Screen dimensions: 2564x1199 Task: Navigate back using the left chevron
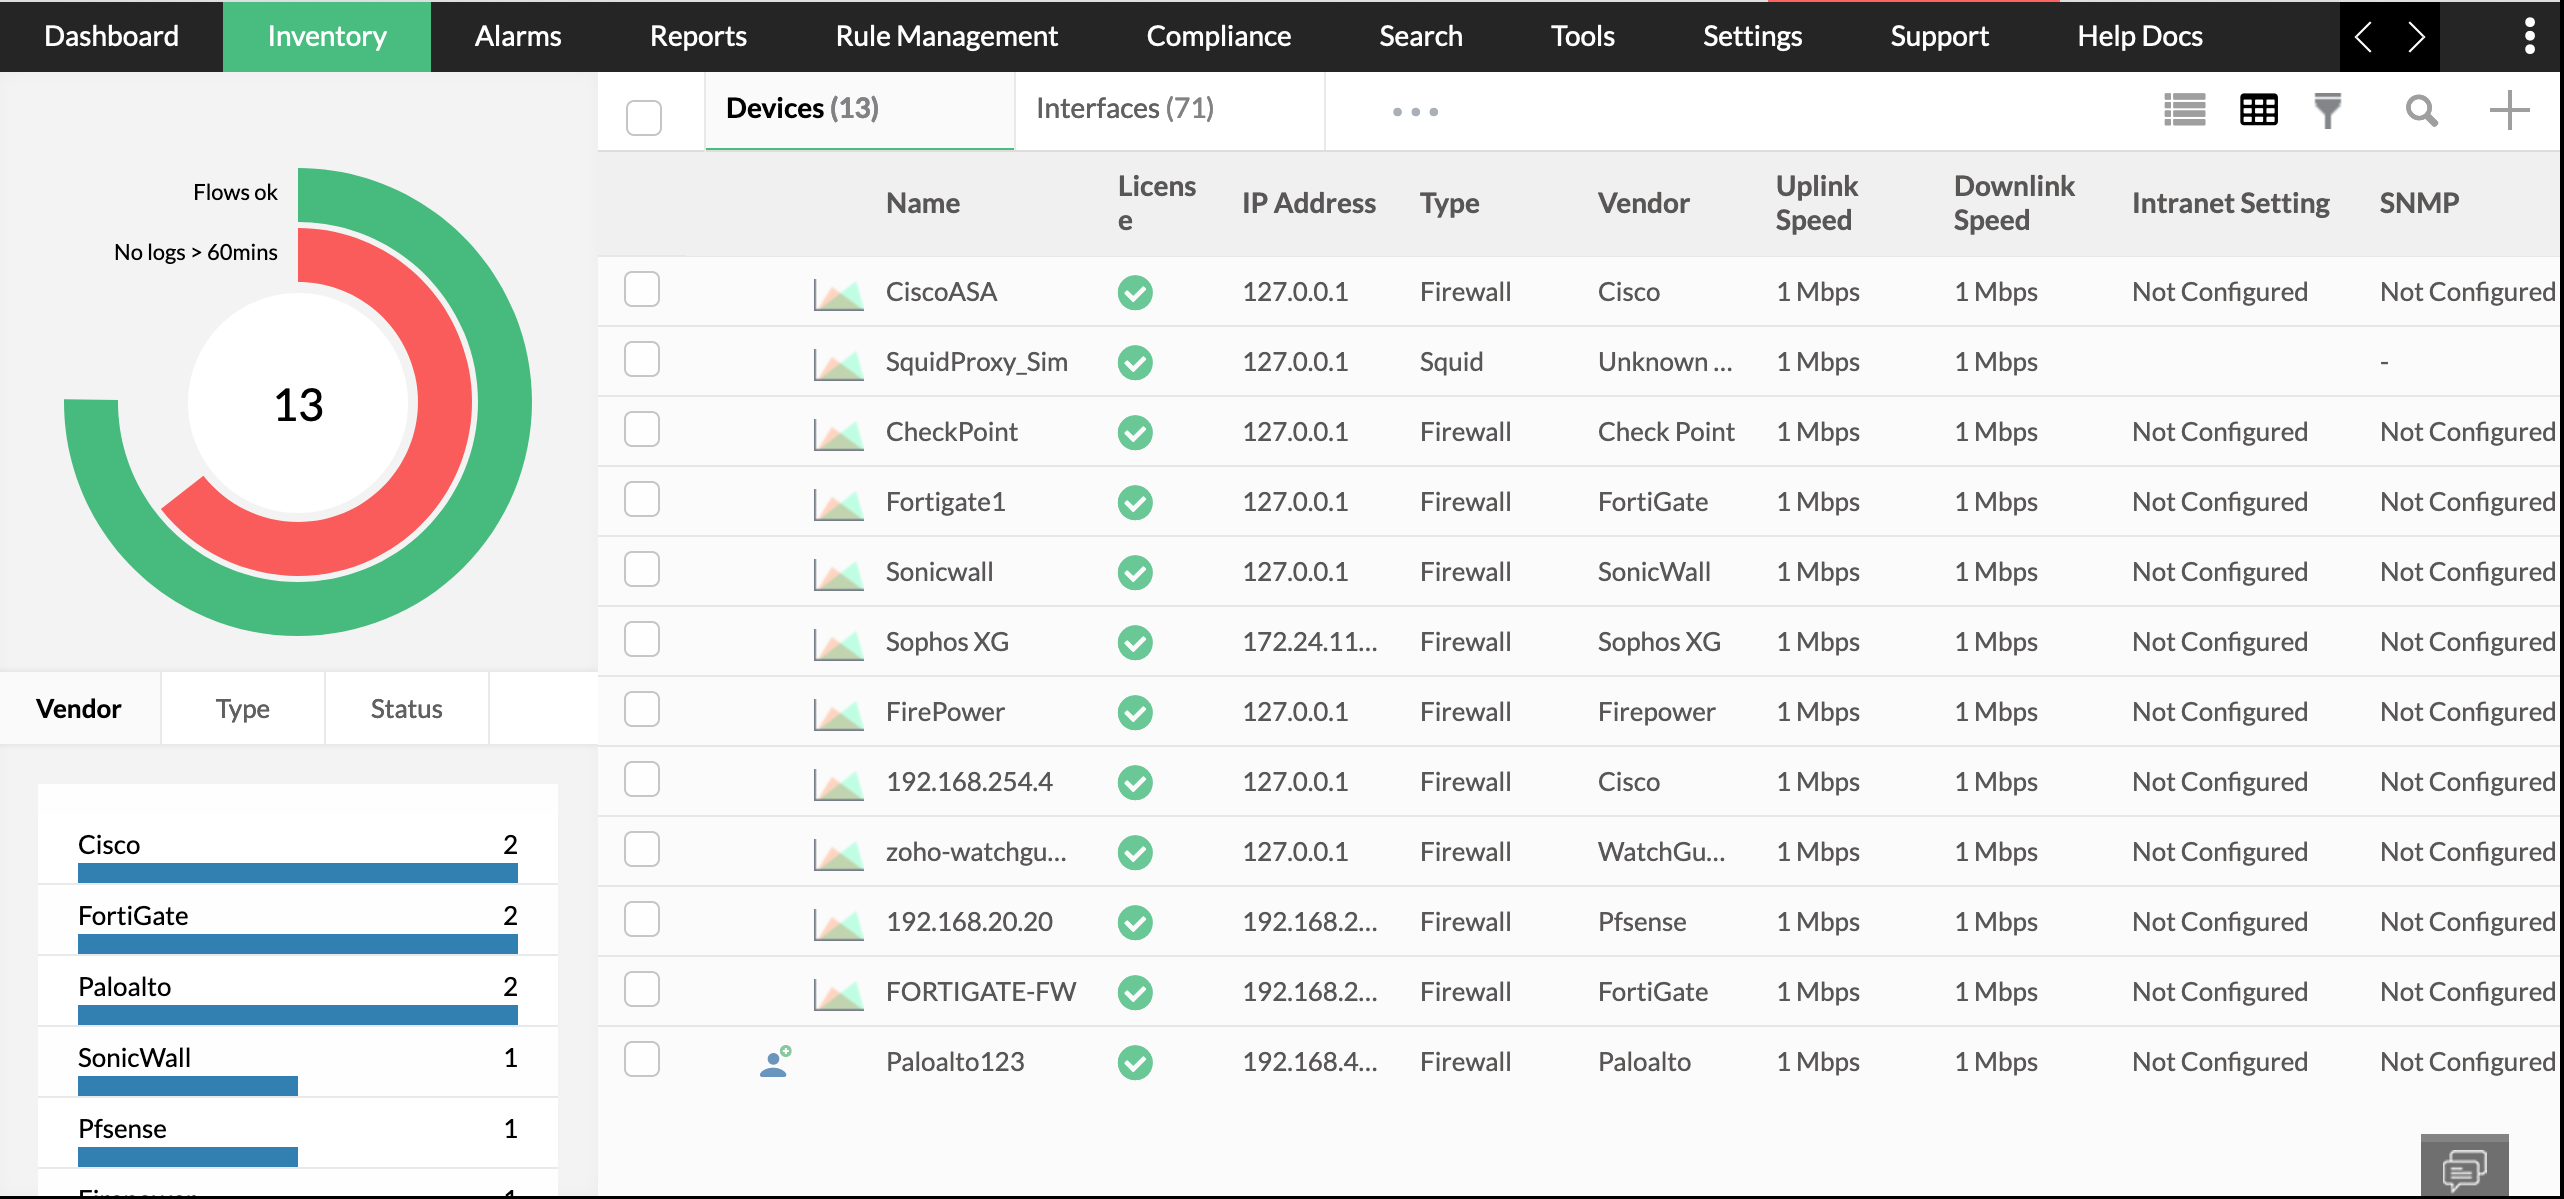coord(2363,37)
